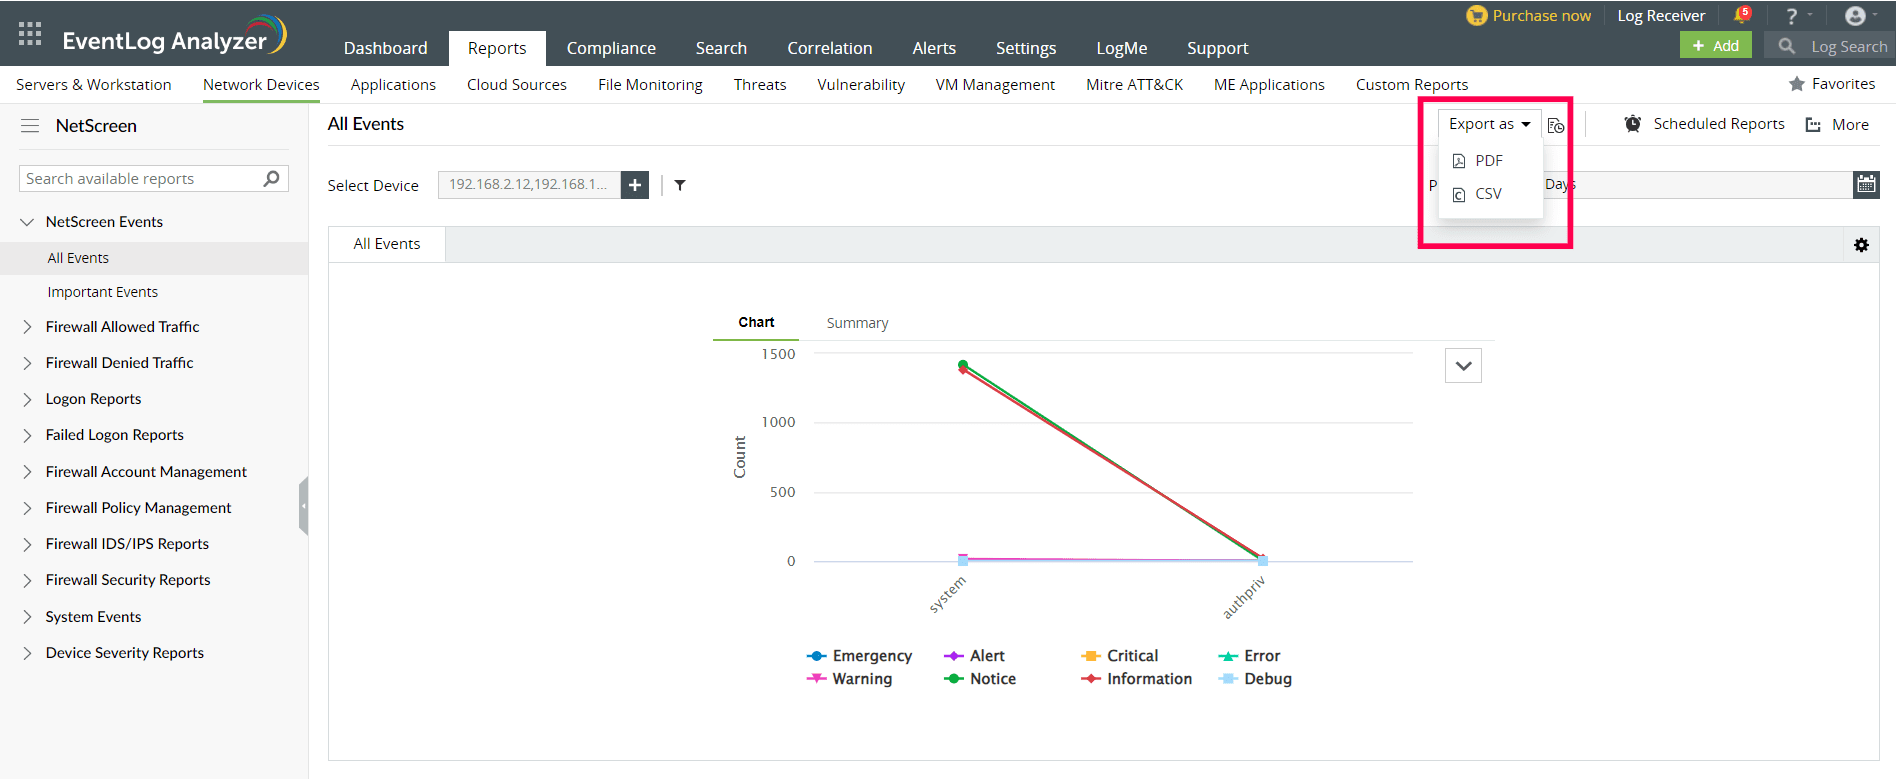
Task: Open Scheduled Reports
Action: click(x=1718, y=124)
